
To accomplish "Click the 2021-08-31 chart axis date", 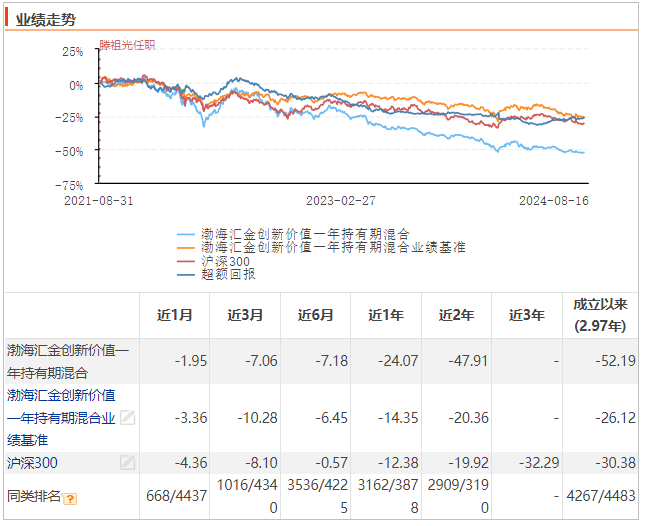I will [x=99, y=201].
